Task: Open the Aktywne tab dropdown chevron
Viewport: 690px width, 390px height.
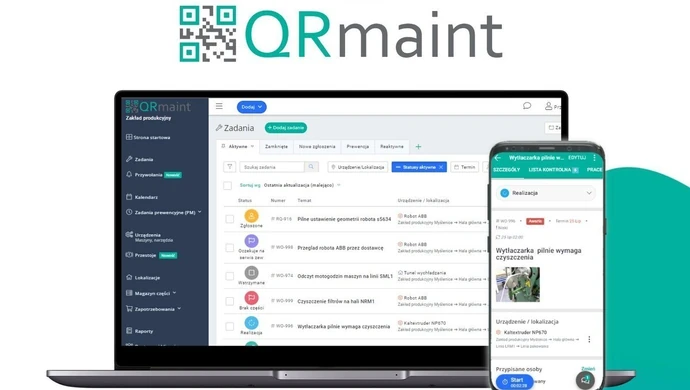Action: (253, 147)
